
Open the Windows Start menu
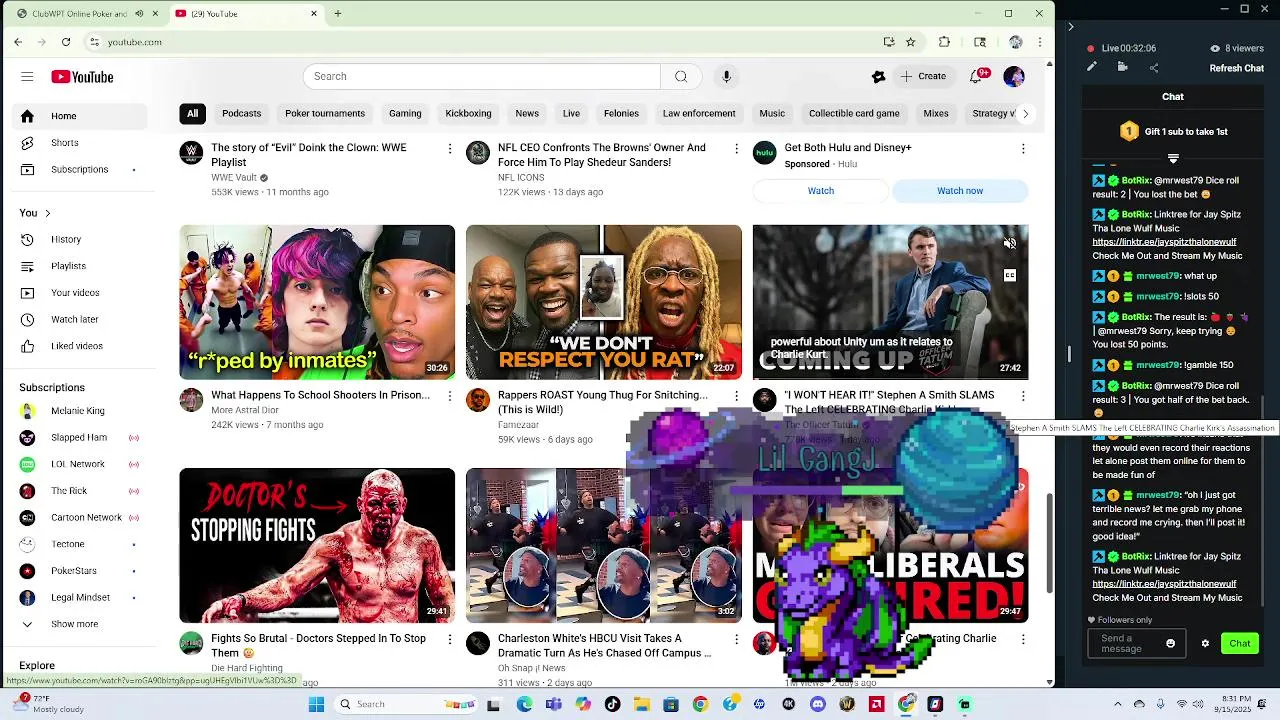click(316, 704)
